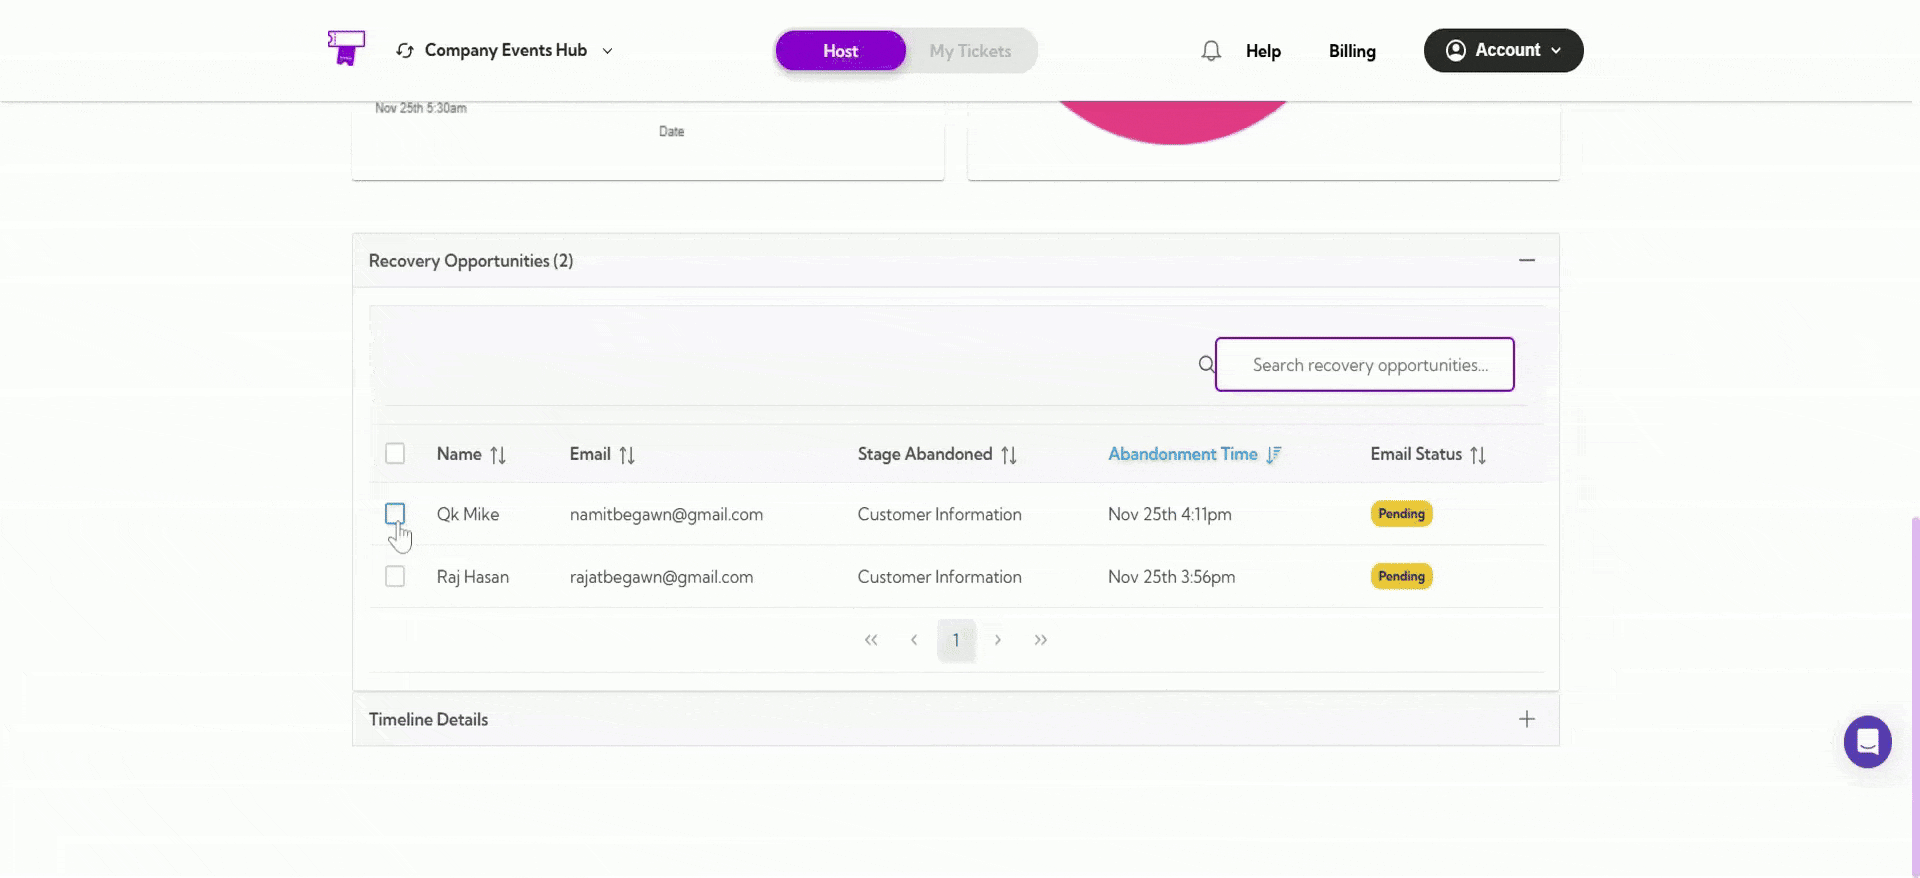The image size is (1920, 878).
Task: Click Customer Information stage for Qk Mike
Action: pos(940,514)
